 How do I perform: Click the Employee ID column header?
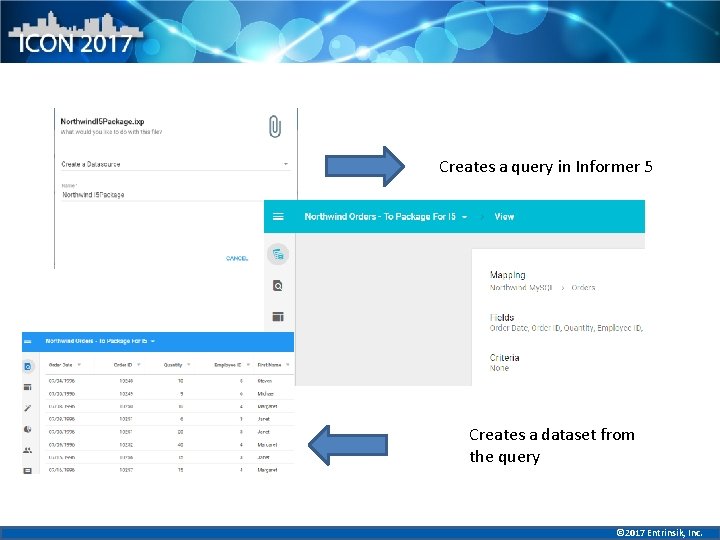pos(227,365)
